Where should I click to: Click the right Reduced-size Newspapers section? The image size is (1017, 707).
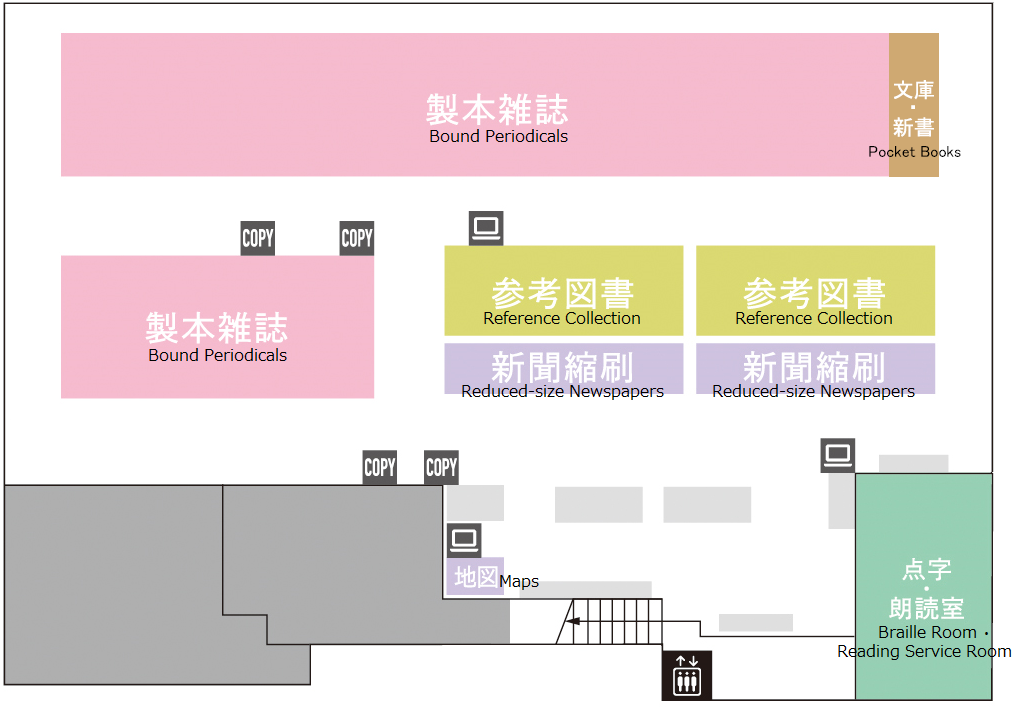815,368
